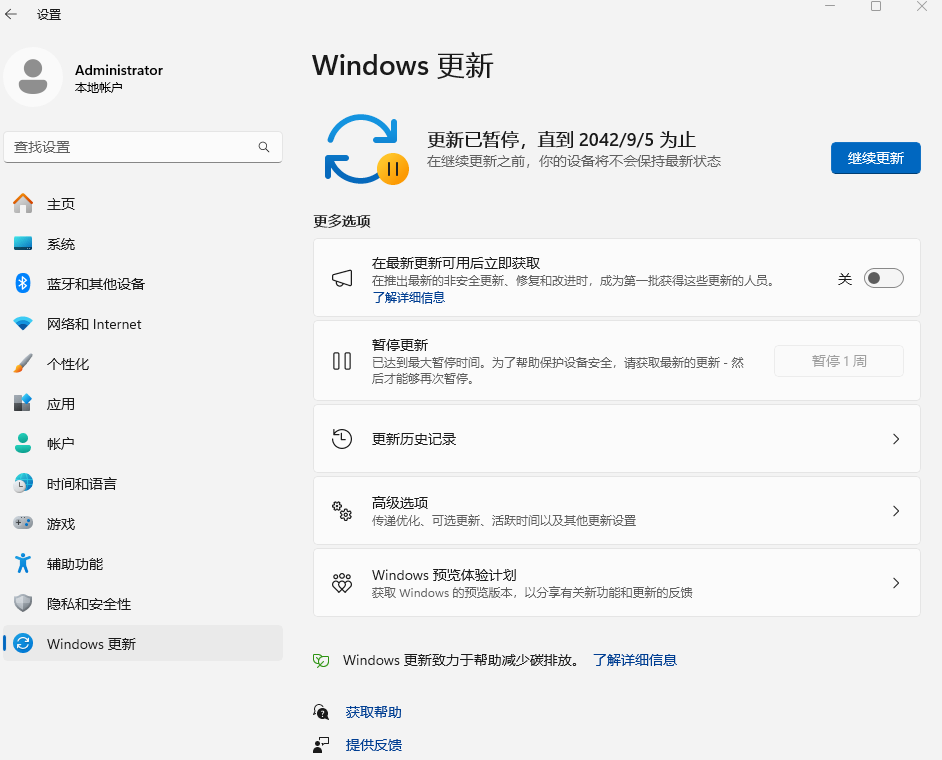Screen dimensions: 942x760
Task: Click the 提供反馈 link
Action: (x=373, y=745)
